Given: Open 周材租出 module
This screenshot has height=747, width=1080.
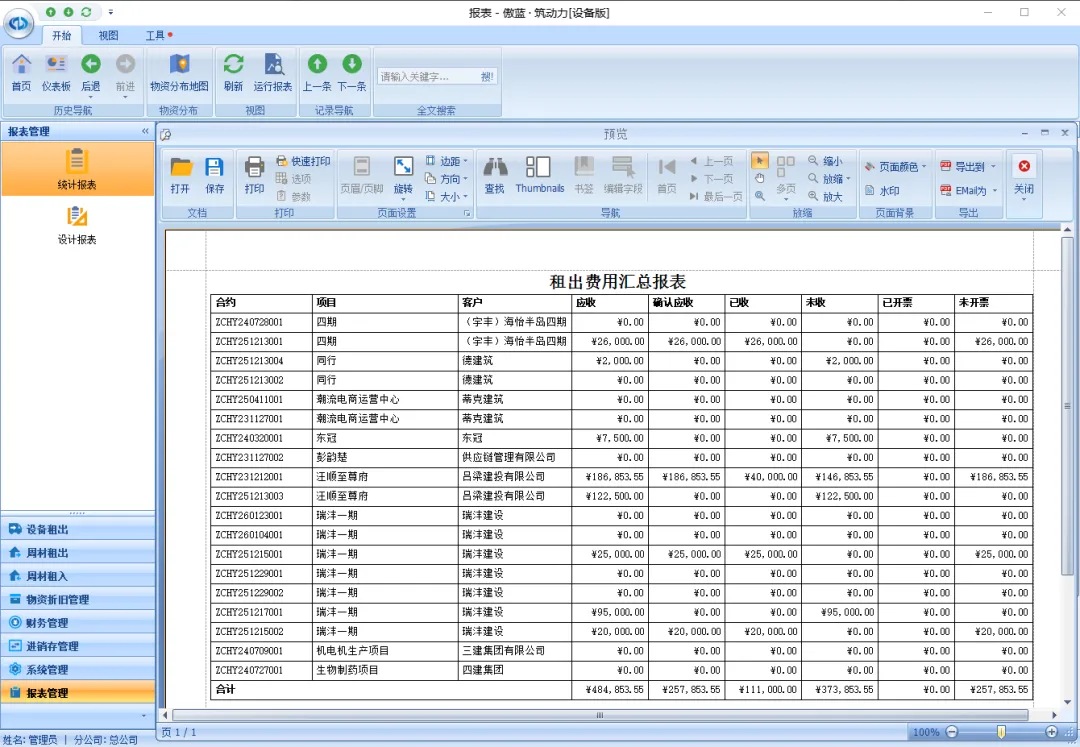Looking at the screenshot, I should [77, 552].
